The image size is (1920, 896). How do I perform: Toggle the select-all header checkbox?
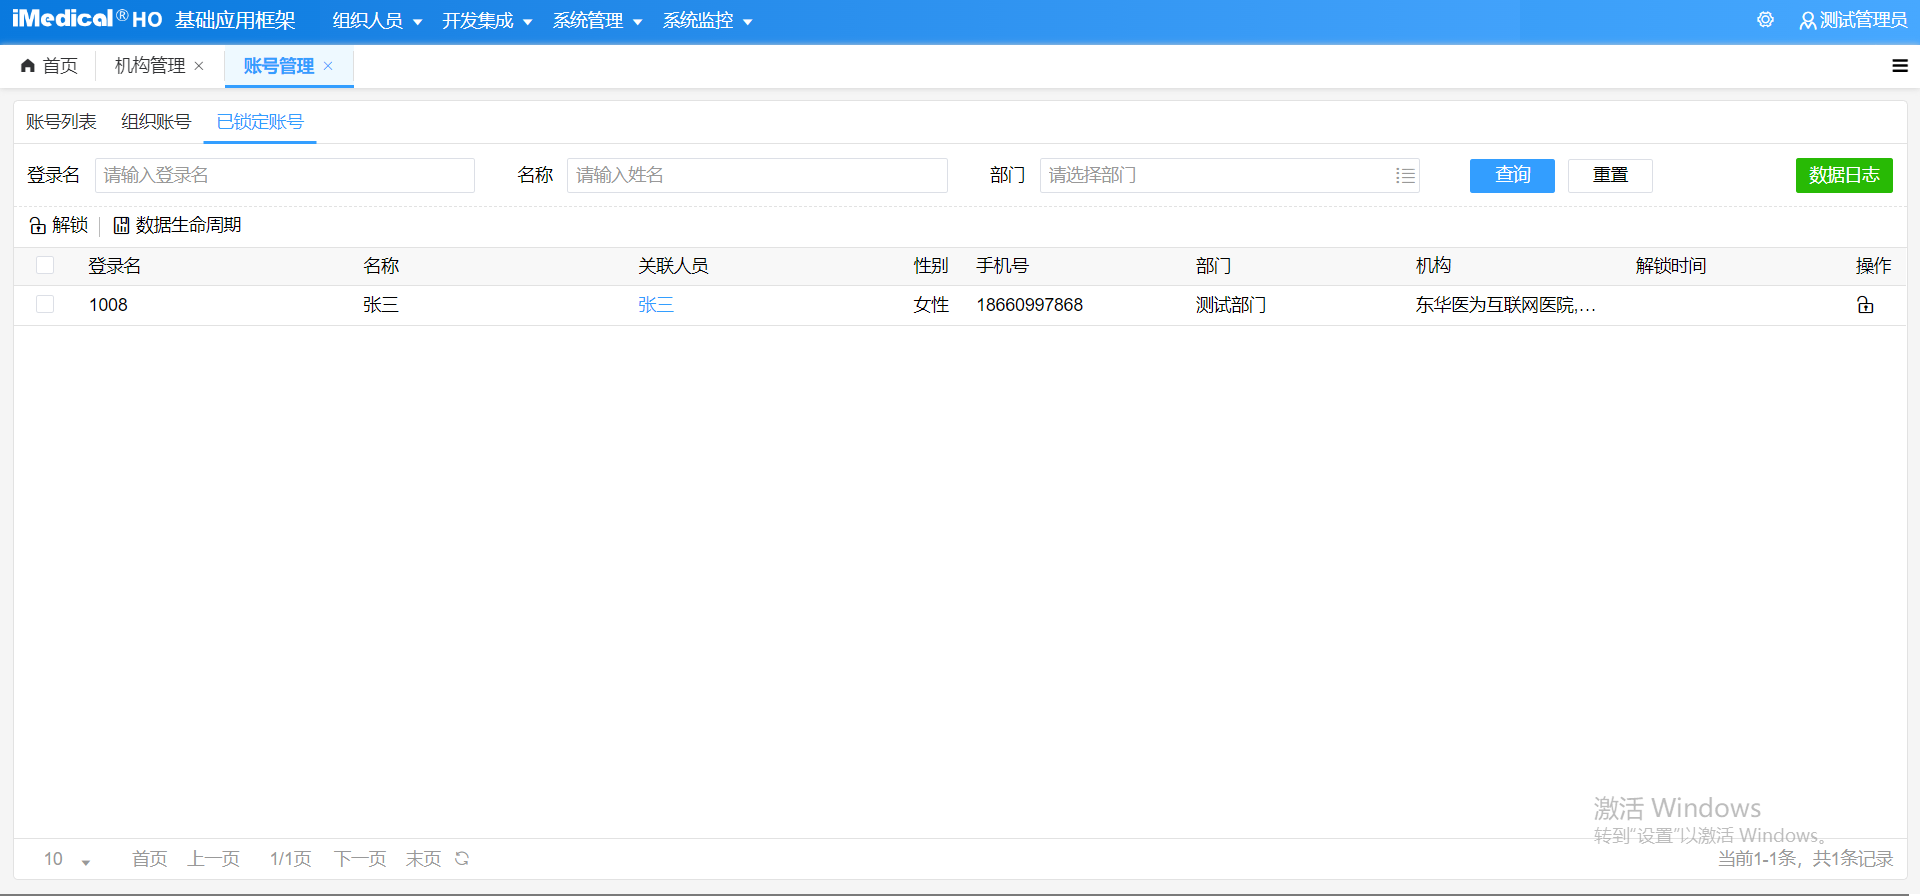45,265
